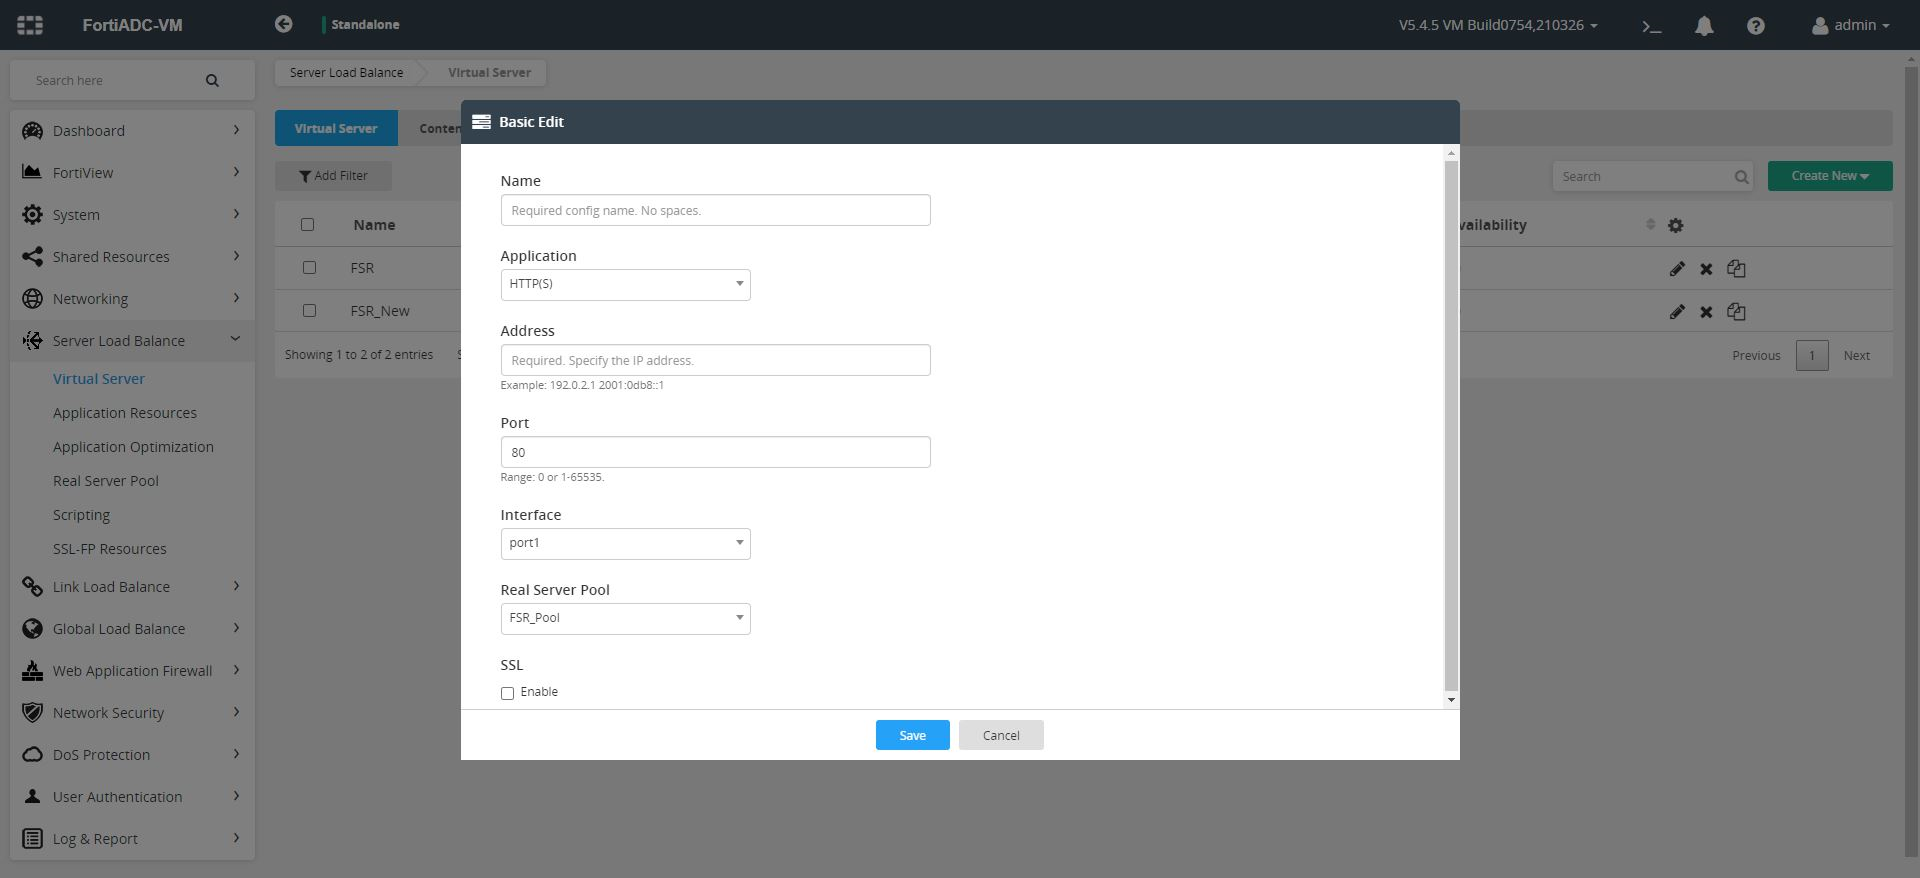Click the Virtual Server breadcrumb

489,72
